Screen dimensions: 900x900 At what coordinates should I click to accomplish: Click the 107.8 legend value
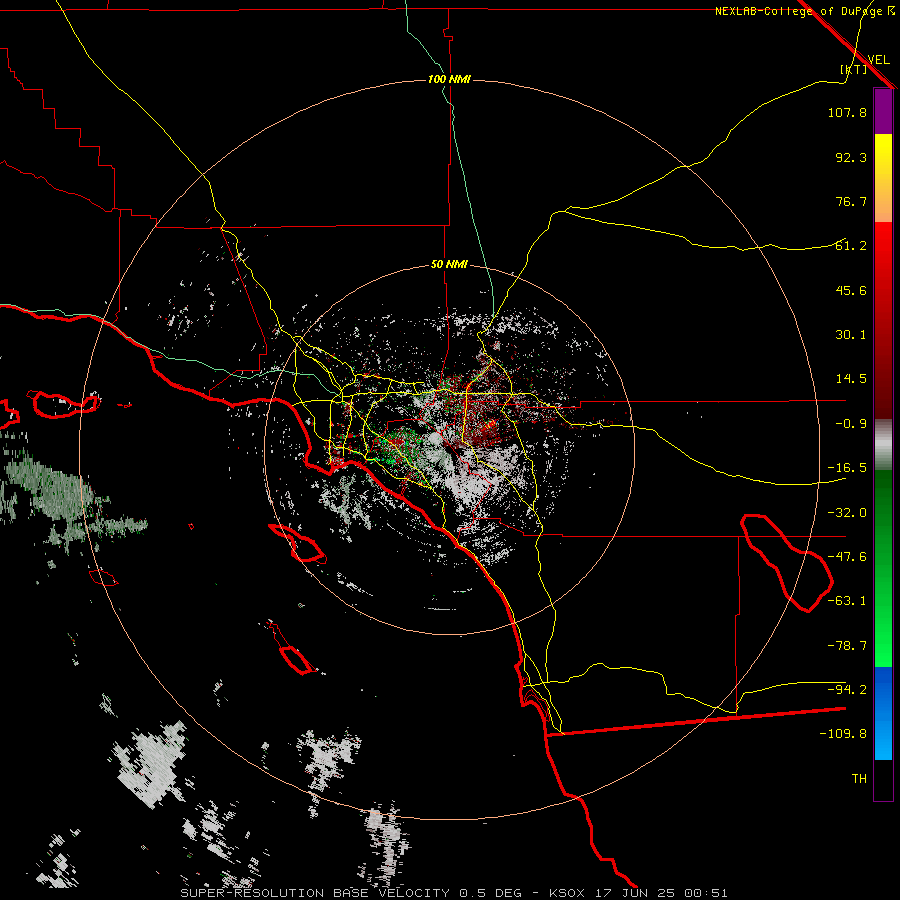[847, 112]
